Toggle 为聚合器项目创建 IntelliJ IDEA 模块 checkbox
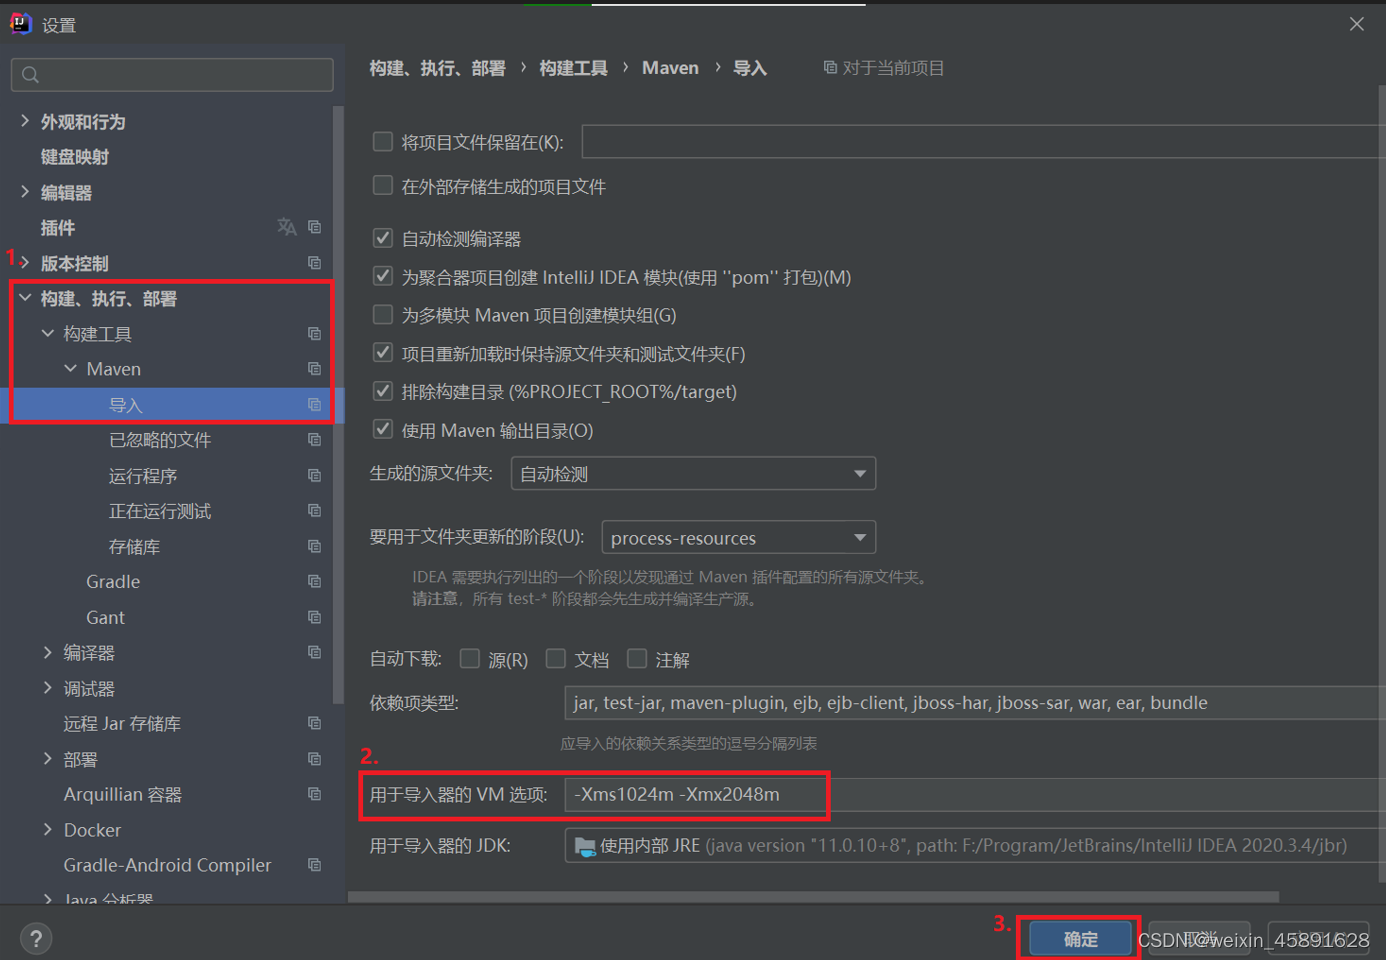The width and height of the screenshot is (1386, 960). pyautogui.click(x=382, y=276)
